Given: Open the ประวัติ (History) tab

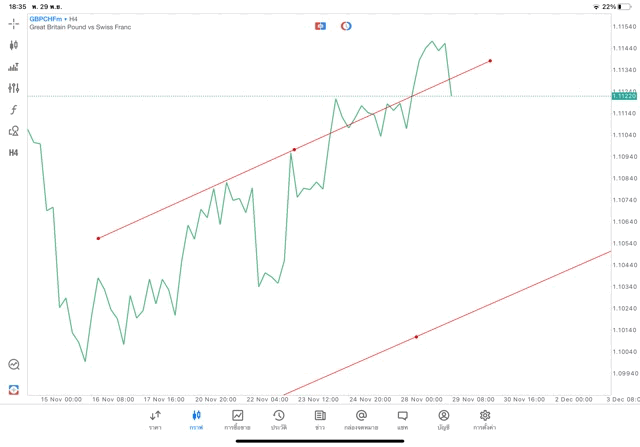Looking at the screenshot, I should (279, 420).
